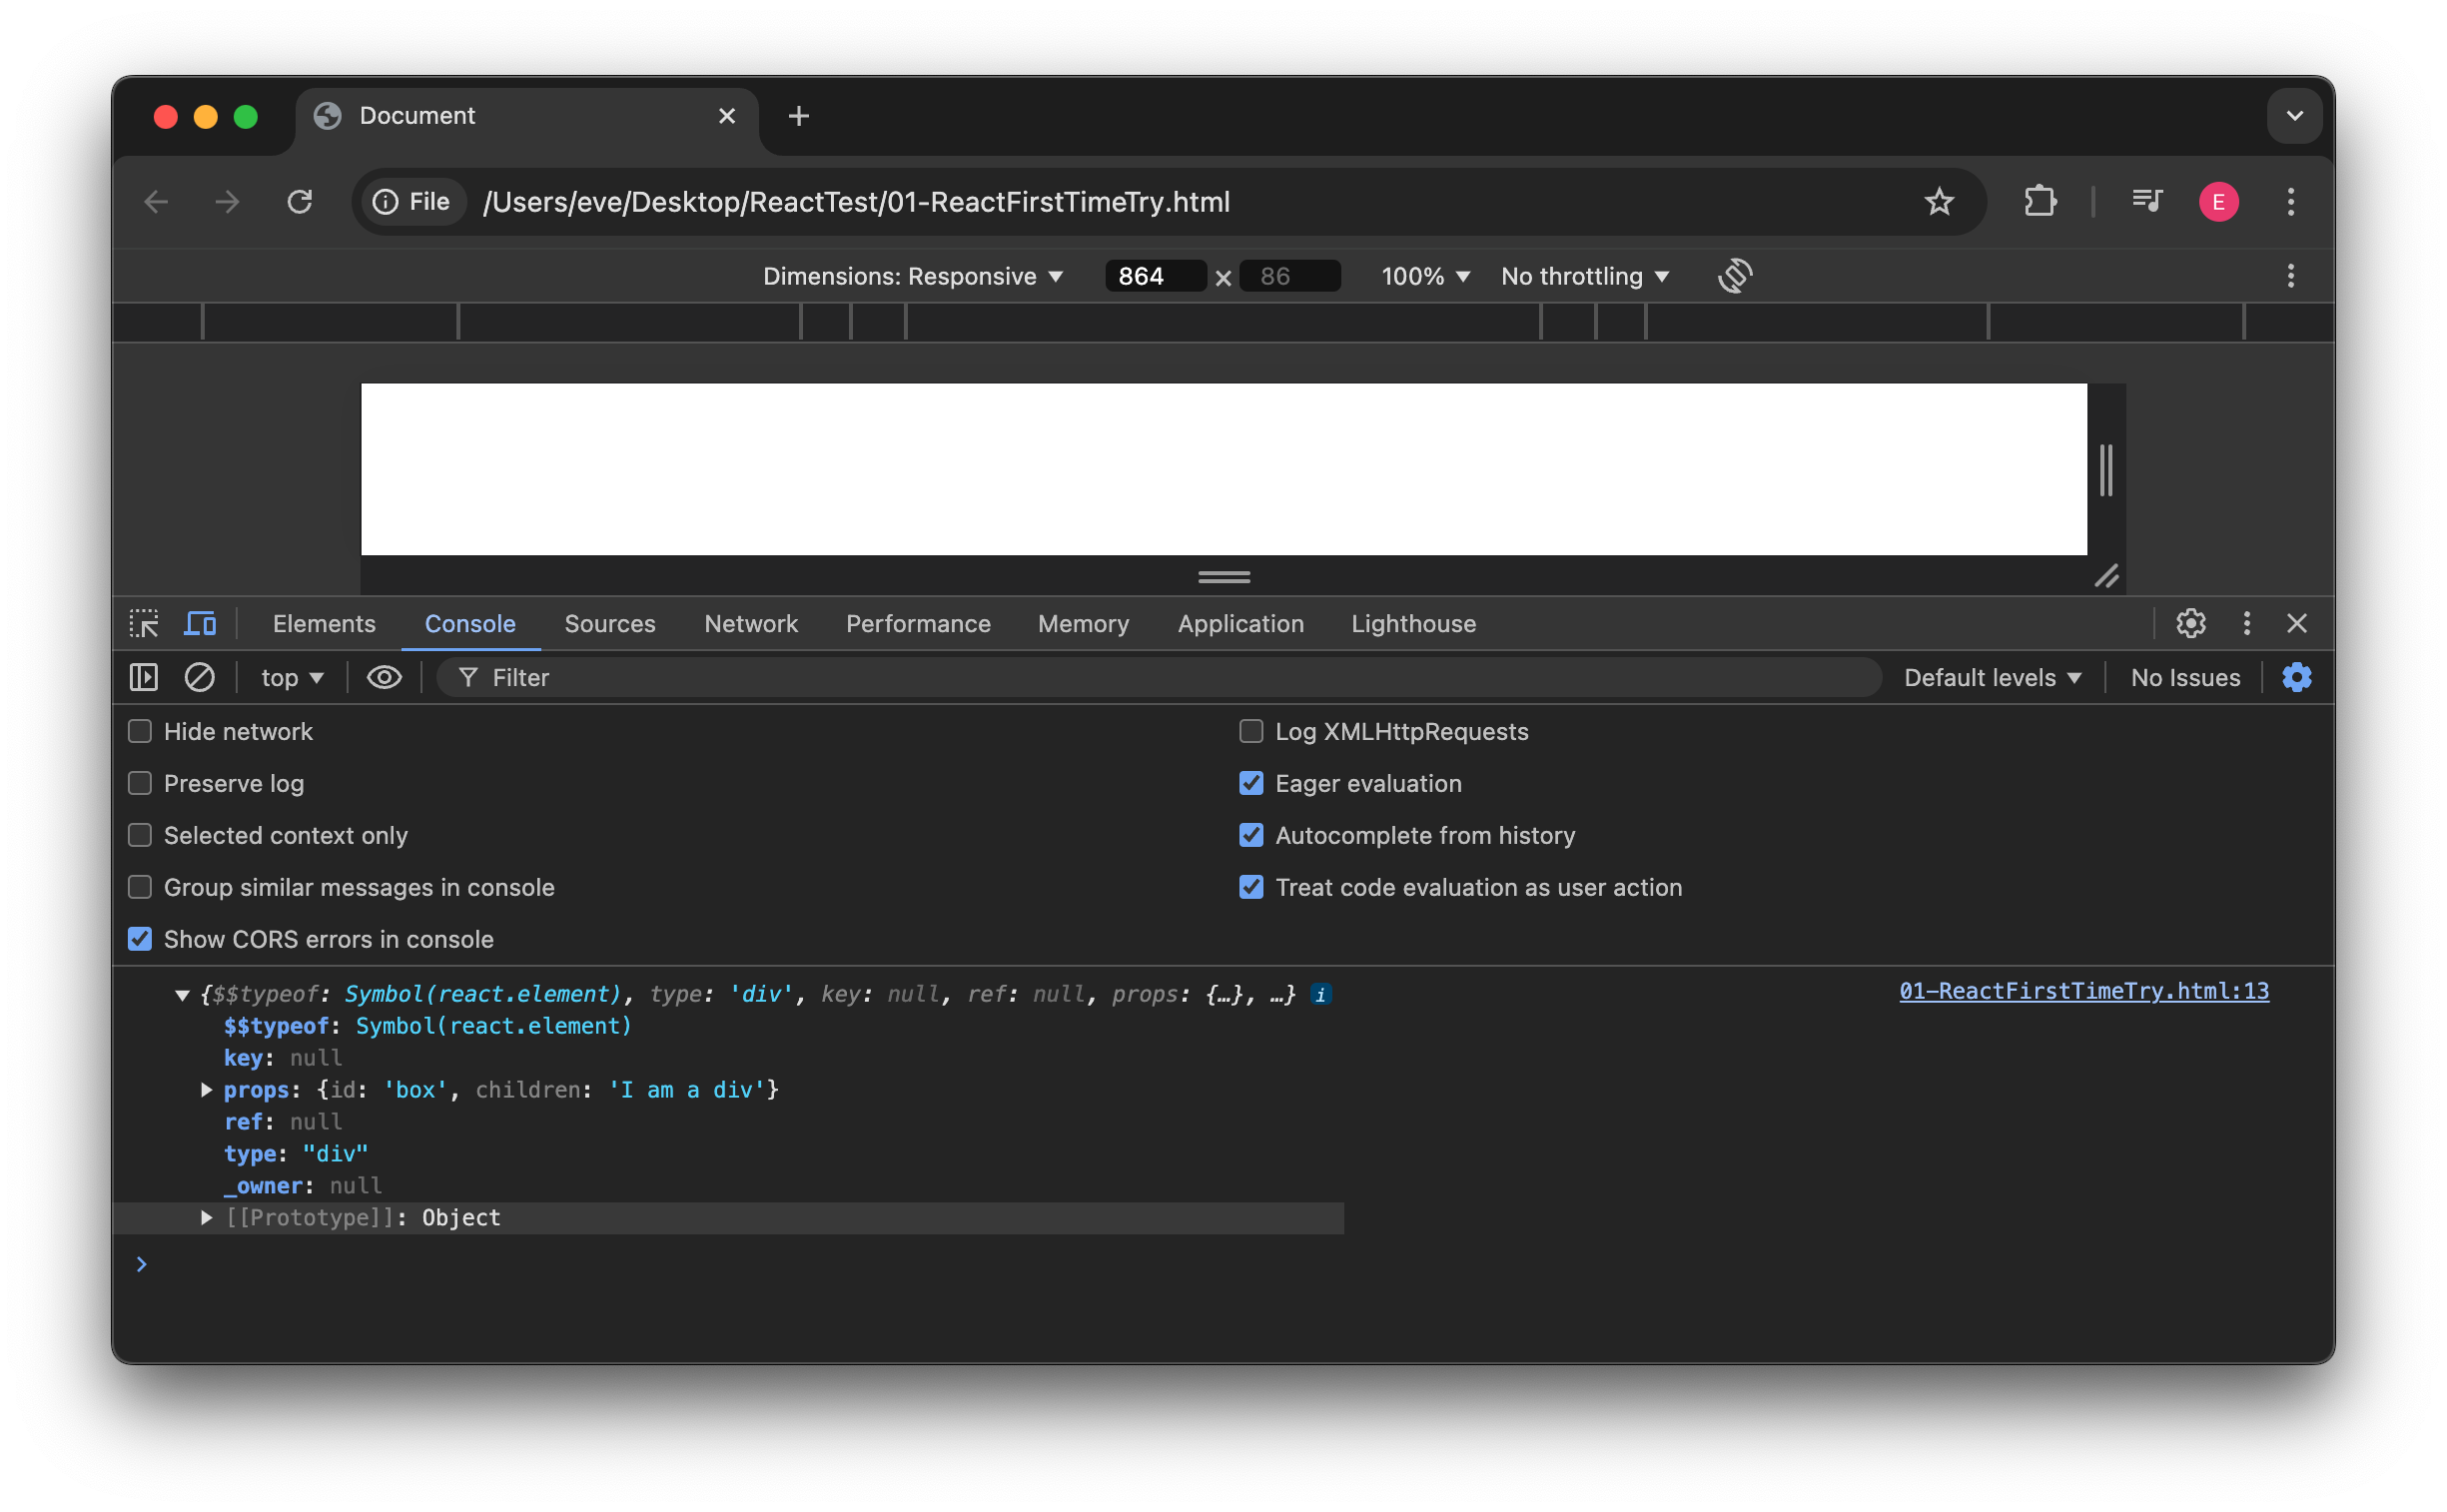Create a live expression with the eye icon
Viewport: 2447px width, 1512px height.
coord(383,677)
